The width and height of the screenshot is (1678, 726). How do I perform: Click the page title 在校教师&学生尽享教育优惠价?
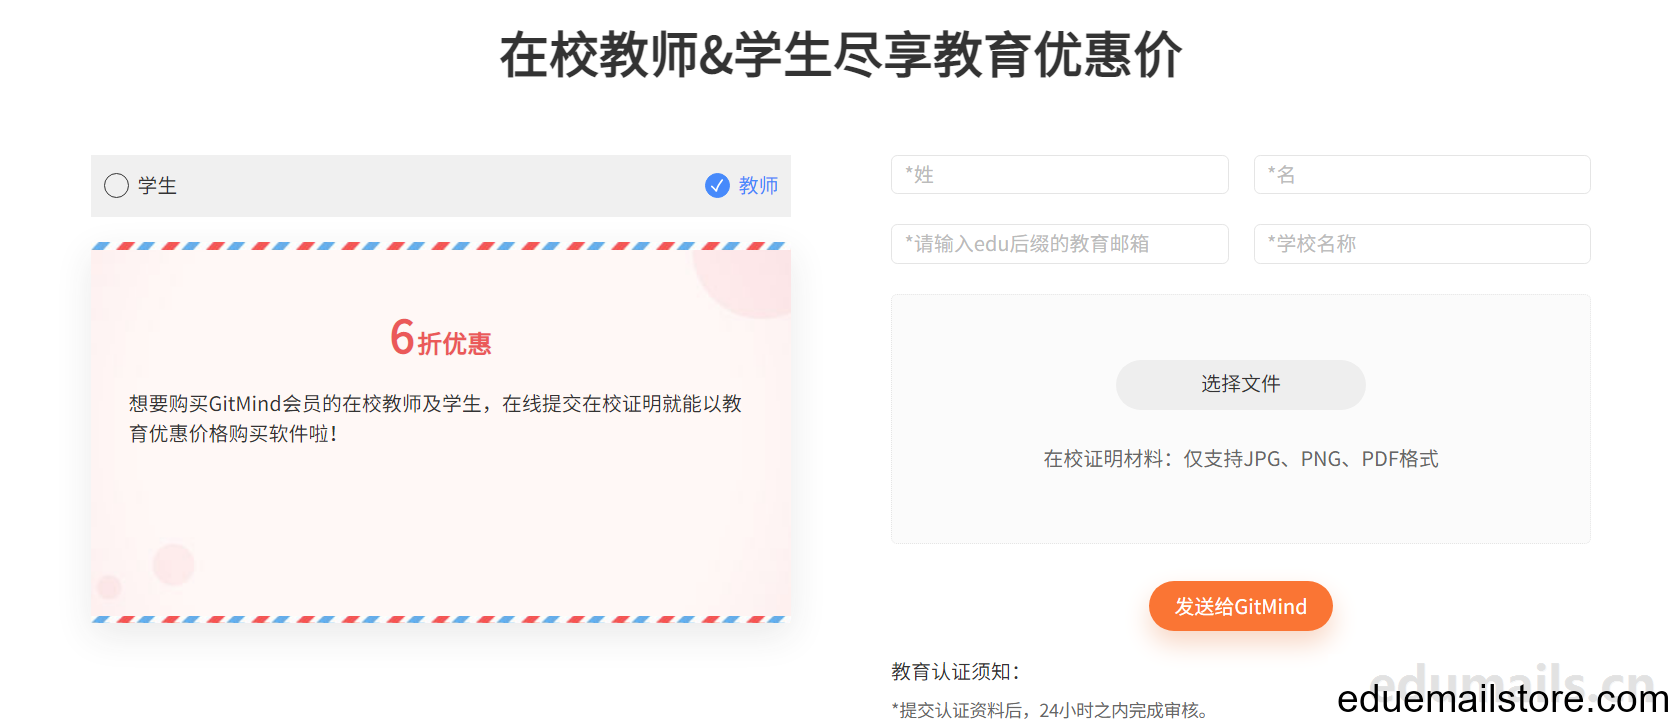pyautogui.click(x=841, y=55)
